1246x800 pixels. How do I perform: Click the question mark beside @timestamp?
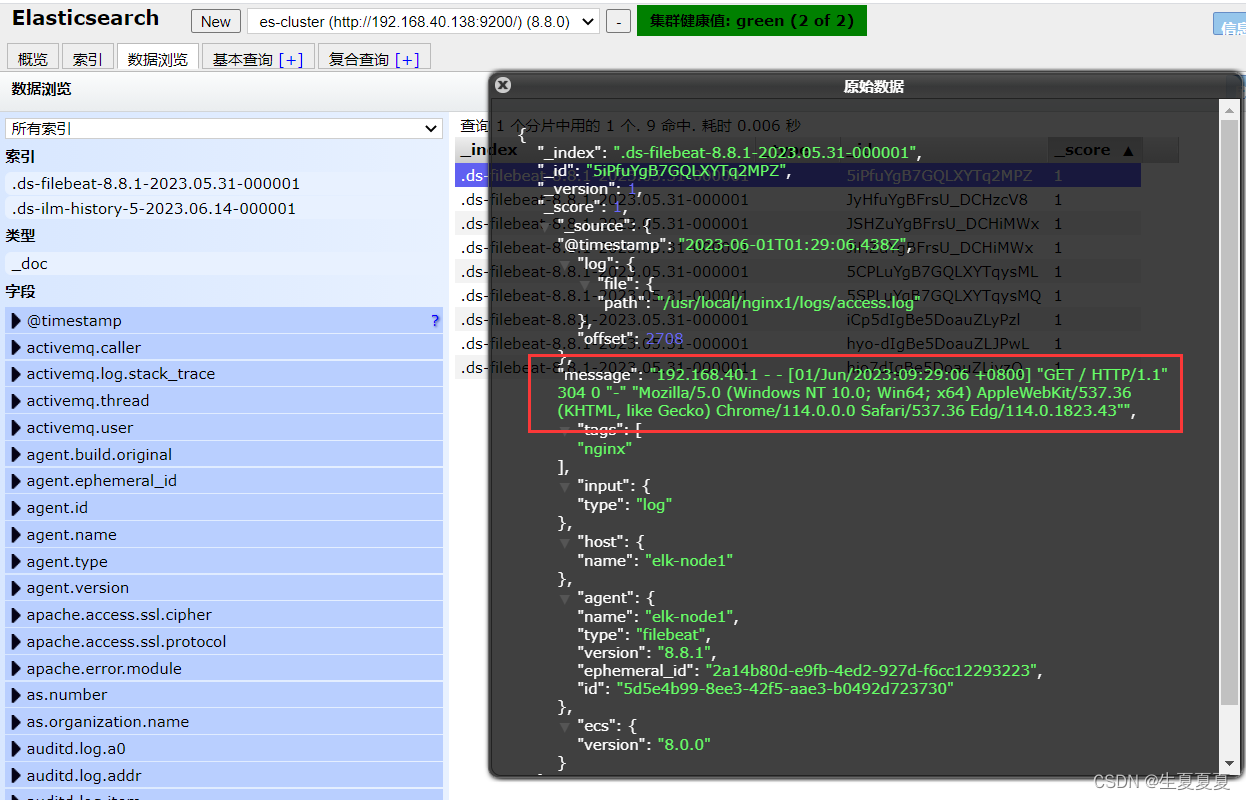(x=435, y=321)
